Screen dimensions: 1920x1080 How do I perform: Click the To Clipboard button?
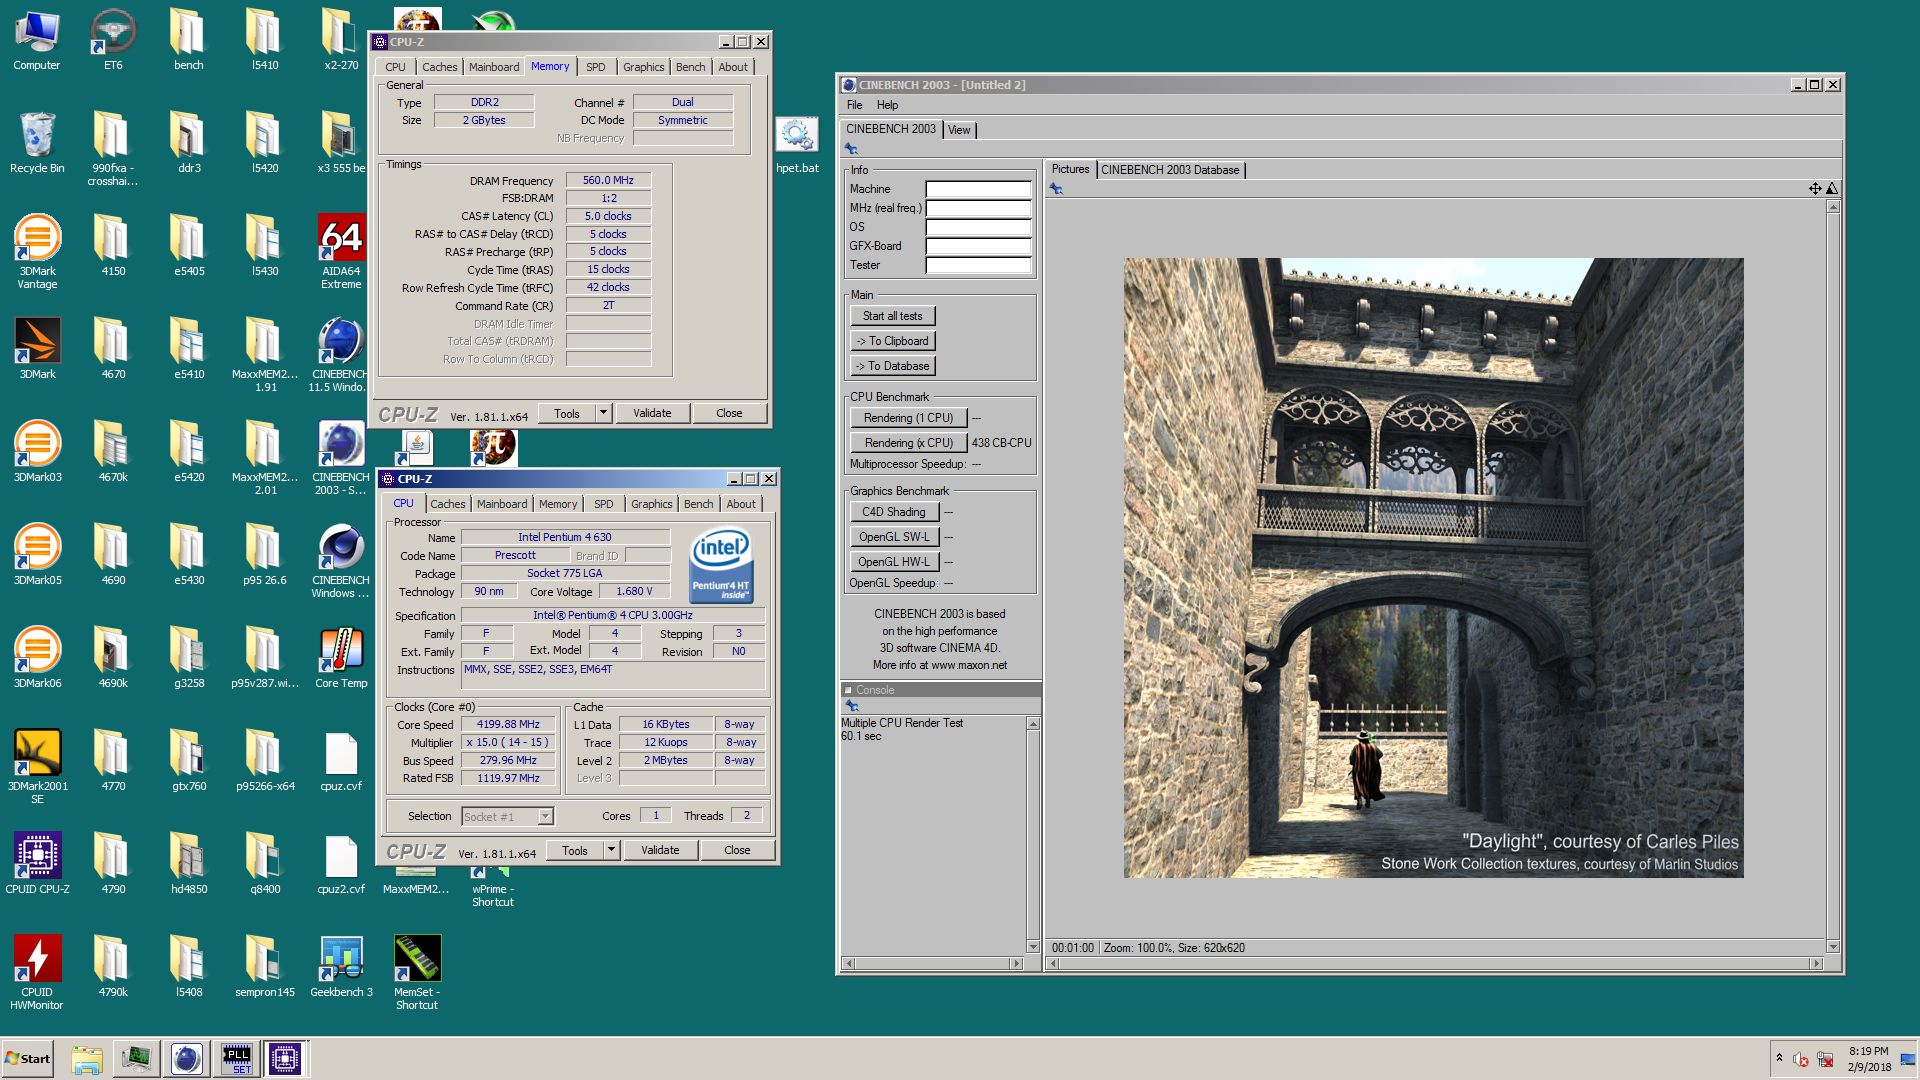893,341
